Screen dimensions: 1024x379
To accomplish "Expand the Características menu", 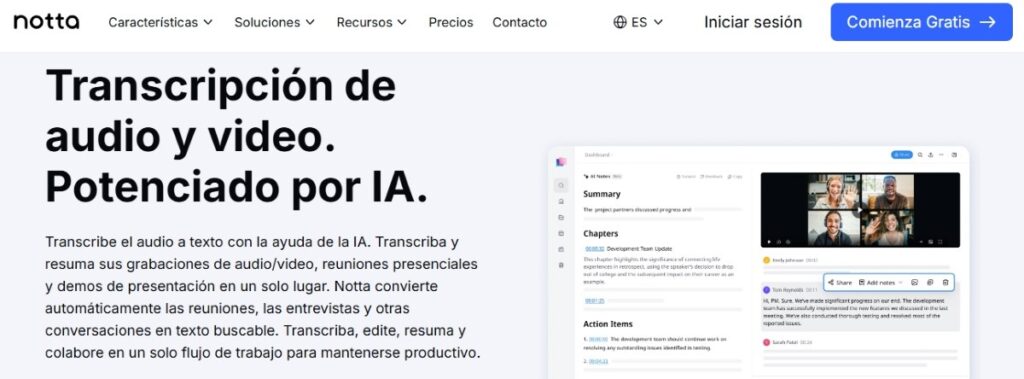I will pos(161,22).
